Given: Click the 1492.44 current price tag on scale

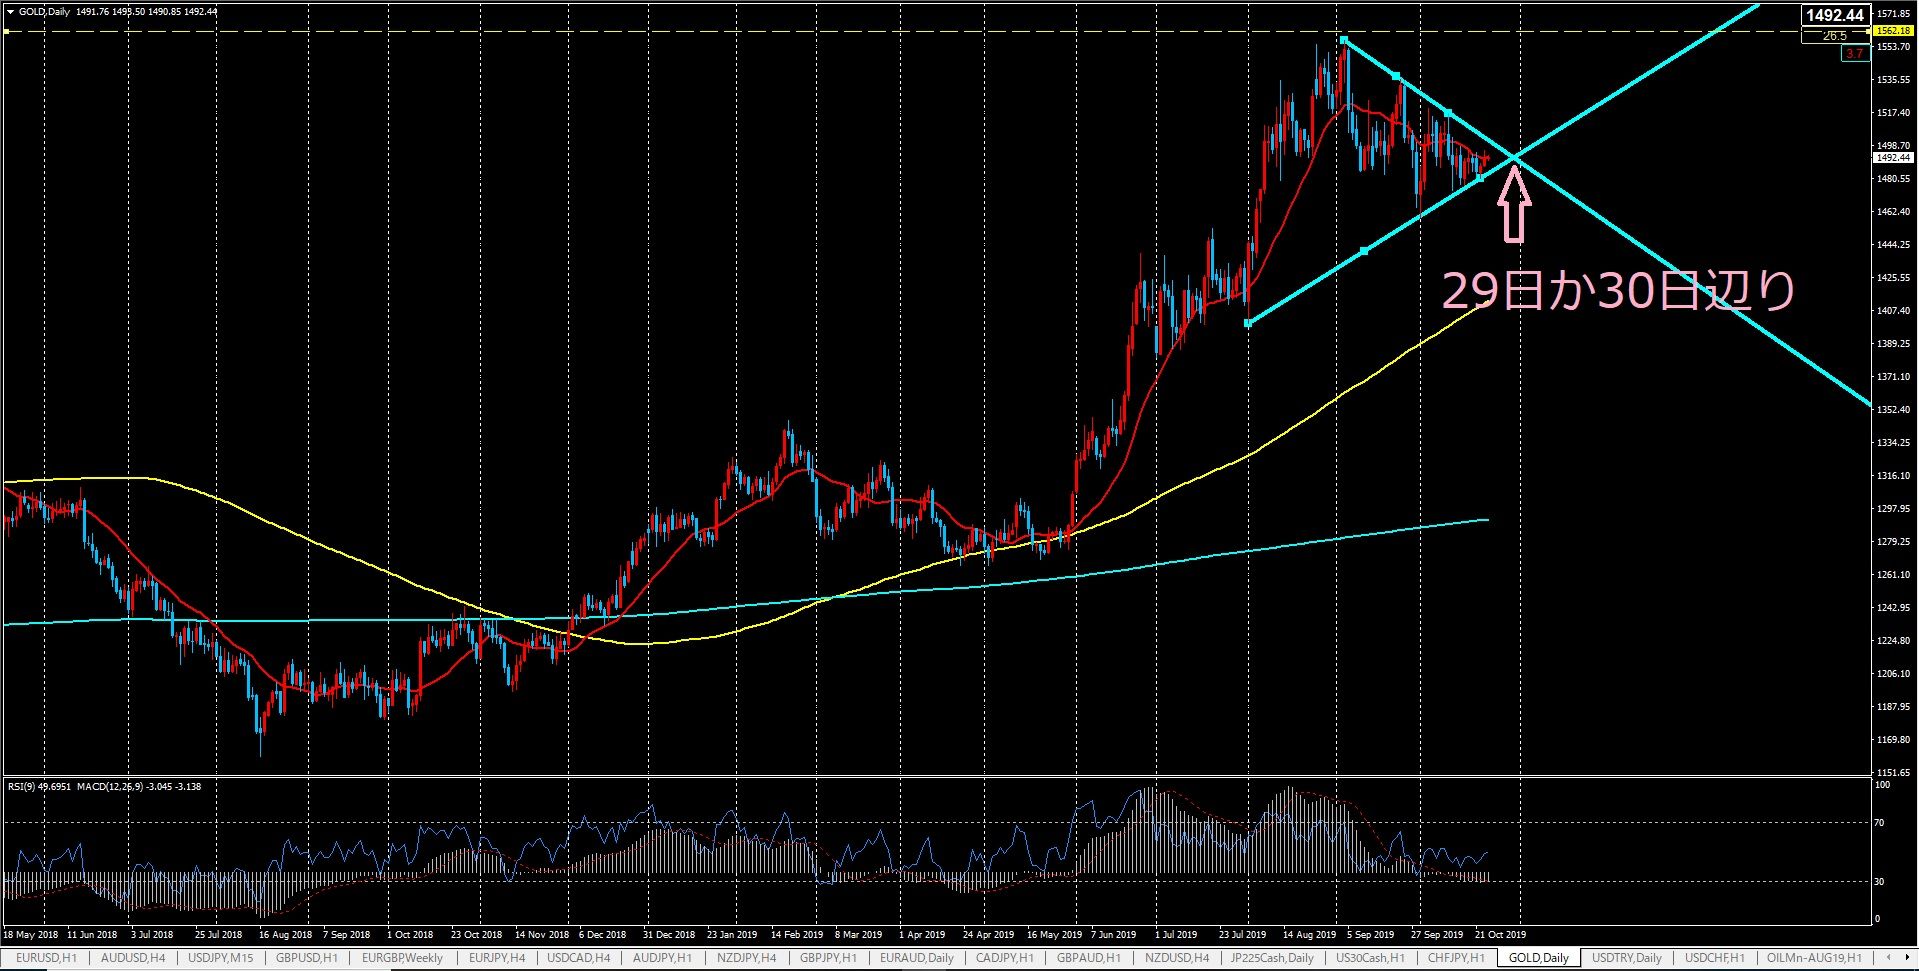Looking at the screenshot, I should point(1893,158).
